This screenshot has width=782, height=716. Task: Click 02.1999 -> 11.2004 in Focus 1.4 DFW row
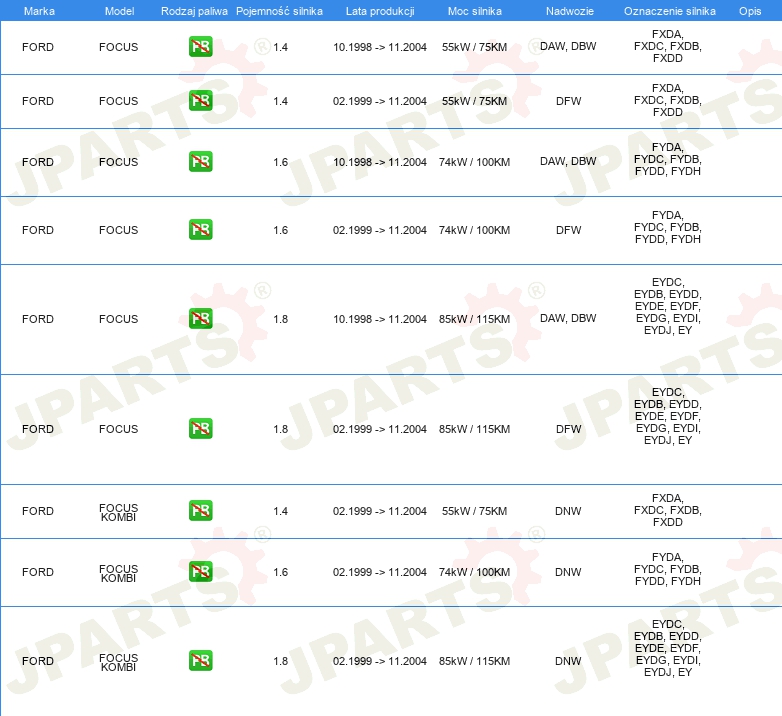[x=380, y=101]
